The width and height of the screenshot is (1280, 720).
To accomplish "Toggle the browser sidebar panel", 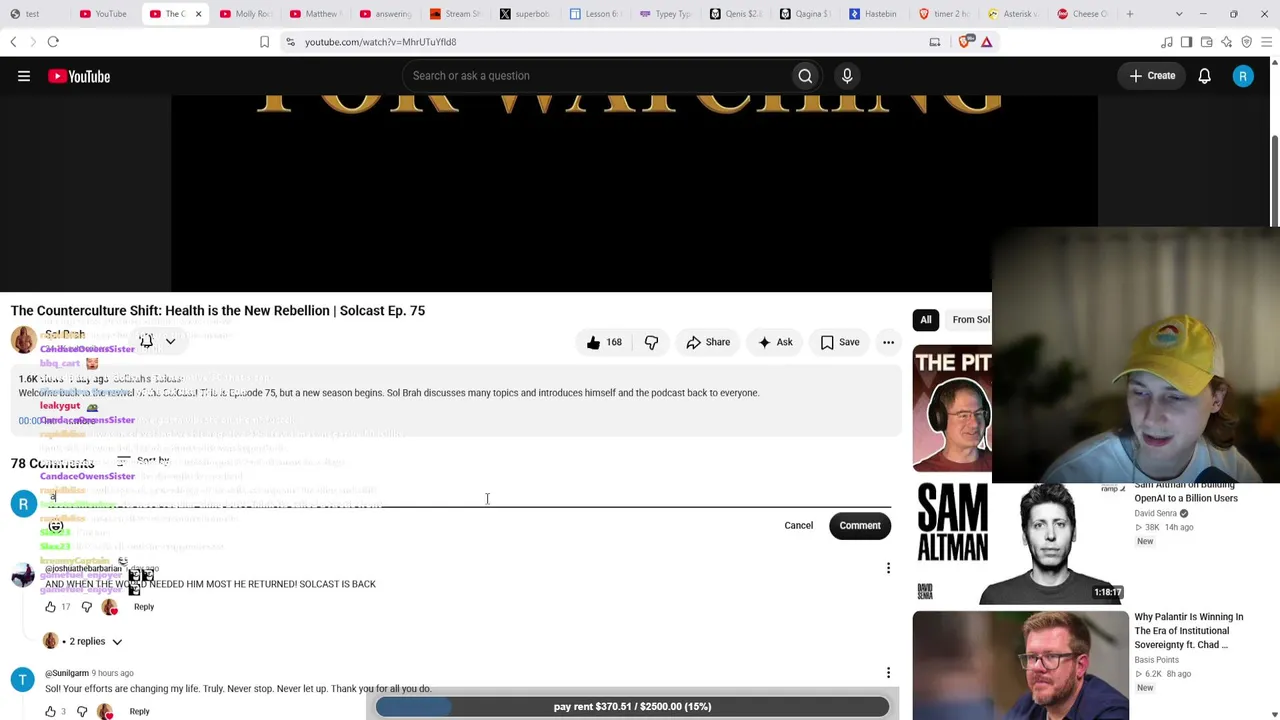I will (1186, 42).
